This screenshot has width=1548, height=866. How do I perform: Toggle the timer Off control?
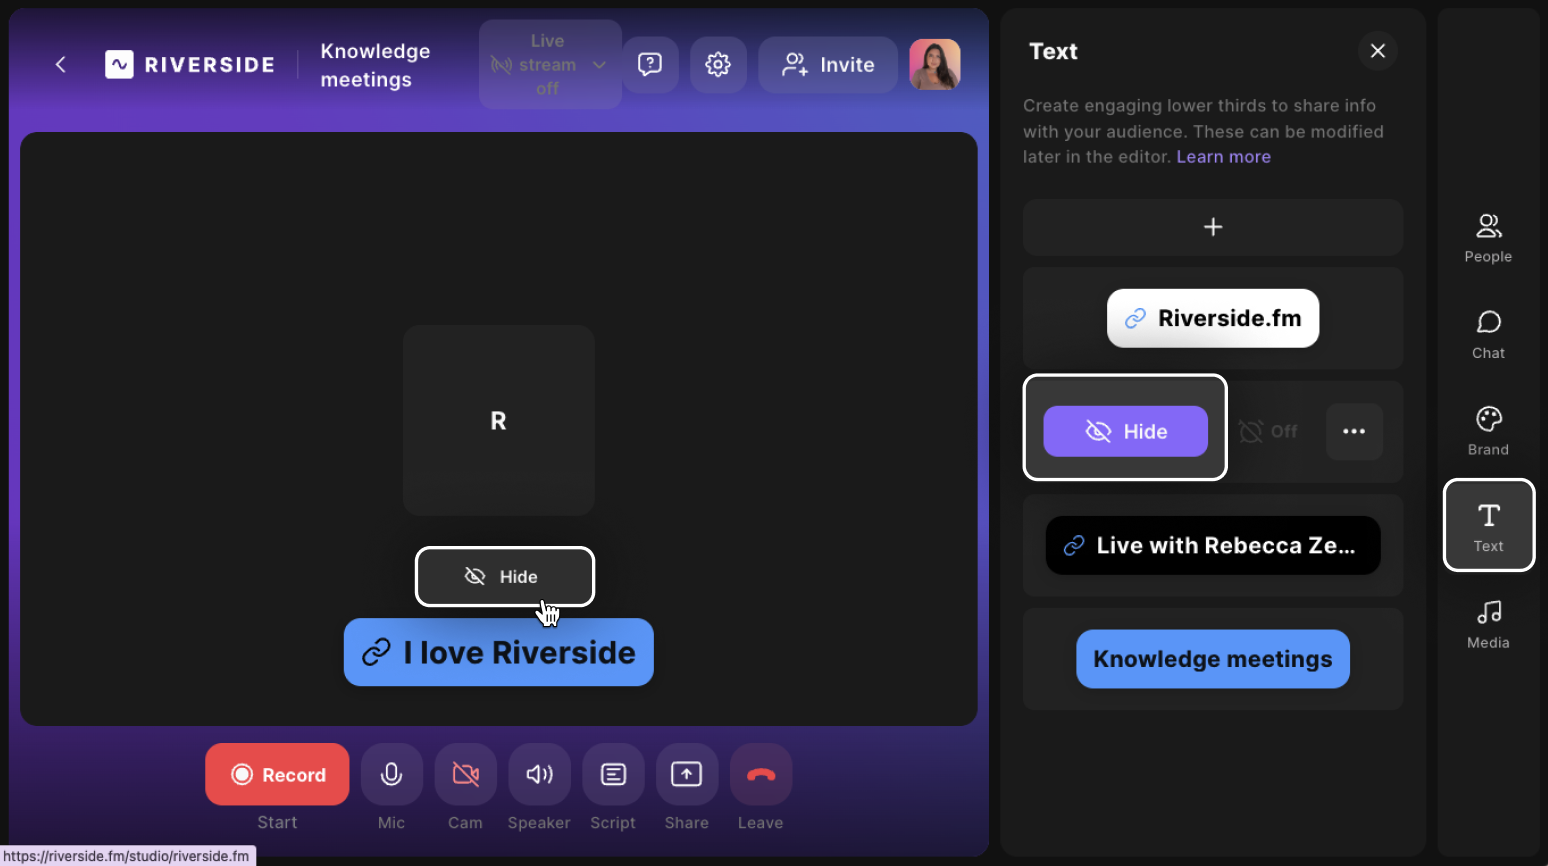1268,431
